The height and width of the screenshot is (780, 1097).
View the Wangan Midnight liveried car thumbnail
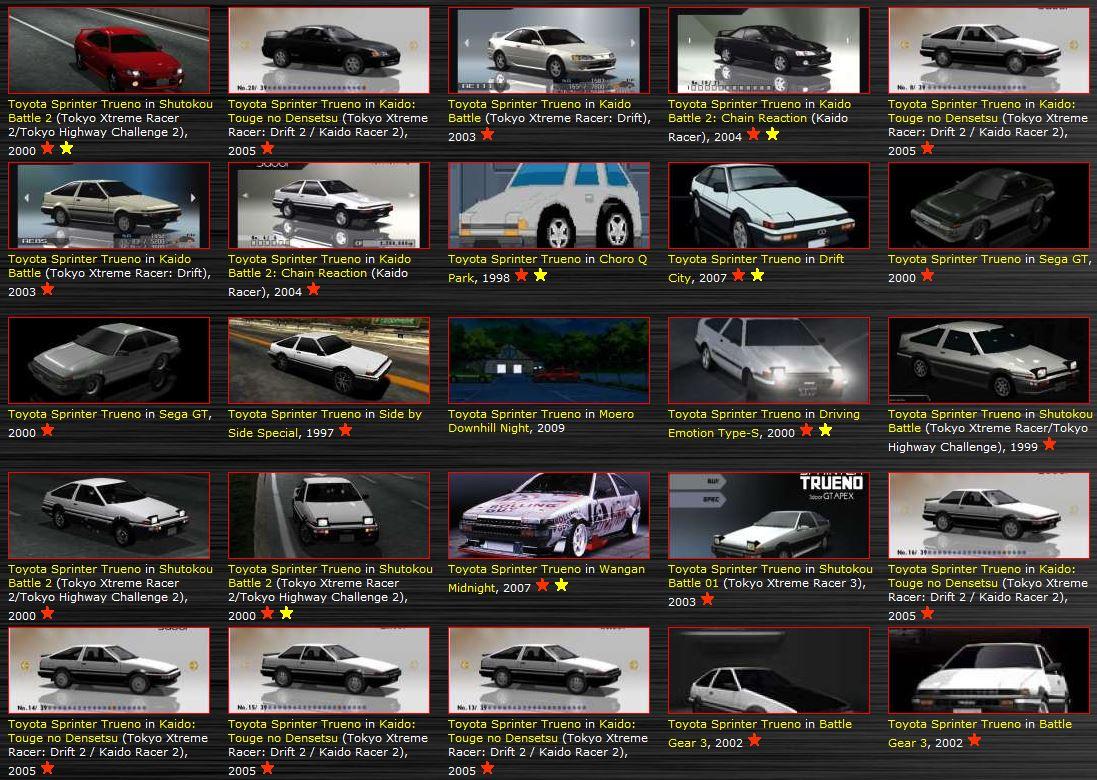[x=548, y=516]
